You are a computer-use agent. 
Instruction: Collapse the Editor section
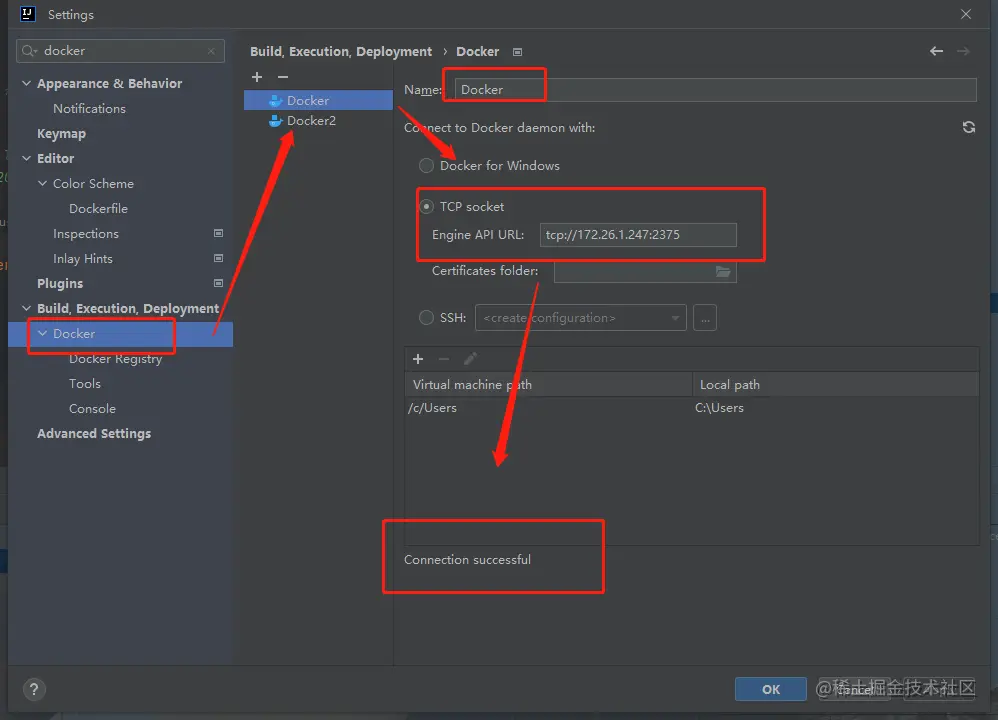pyautogui.click(x=27, y=159)
